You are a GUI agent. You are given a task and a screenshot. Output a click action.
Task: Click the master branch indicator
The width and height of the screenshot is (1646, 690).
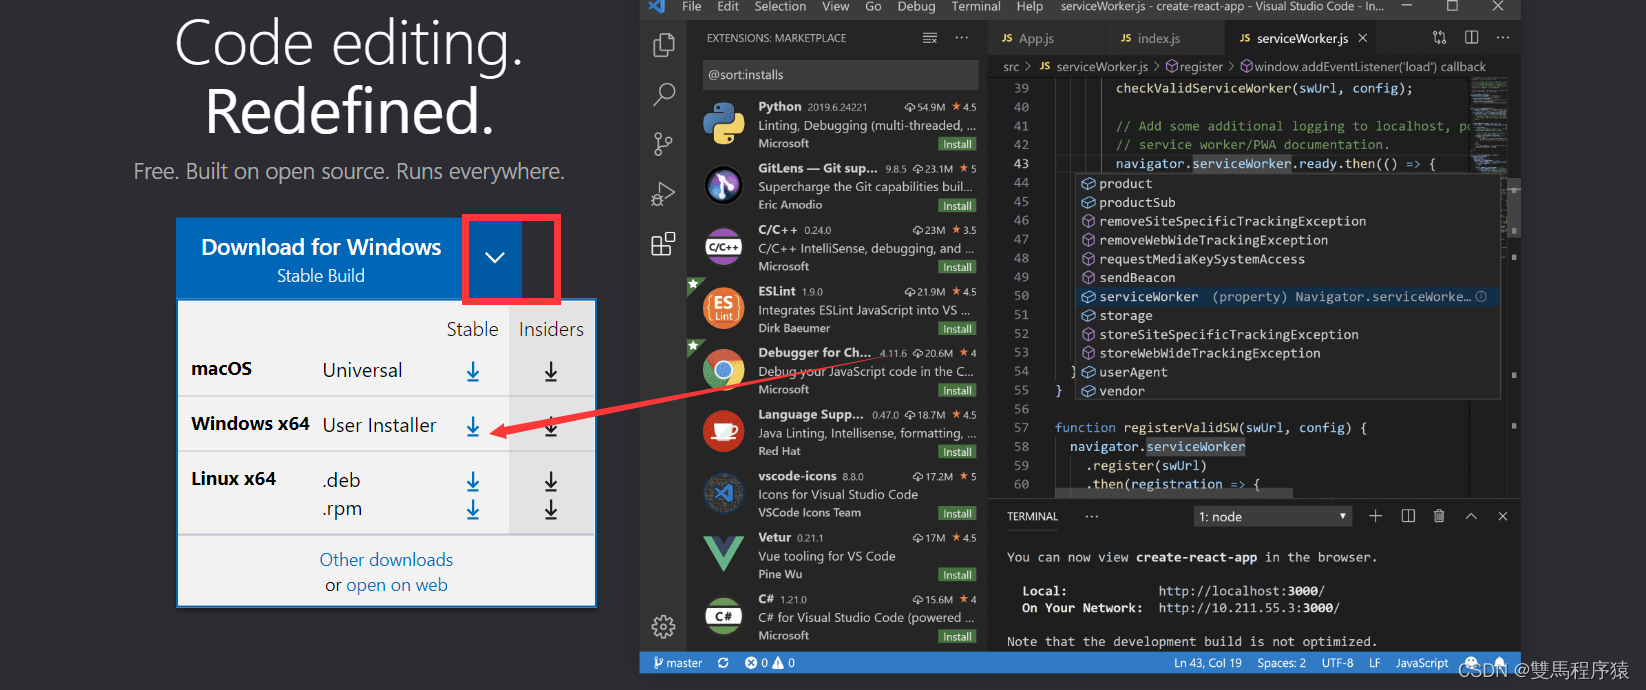[x=678, y=663]
